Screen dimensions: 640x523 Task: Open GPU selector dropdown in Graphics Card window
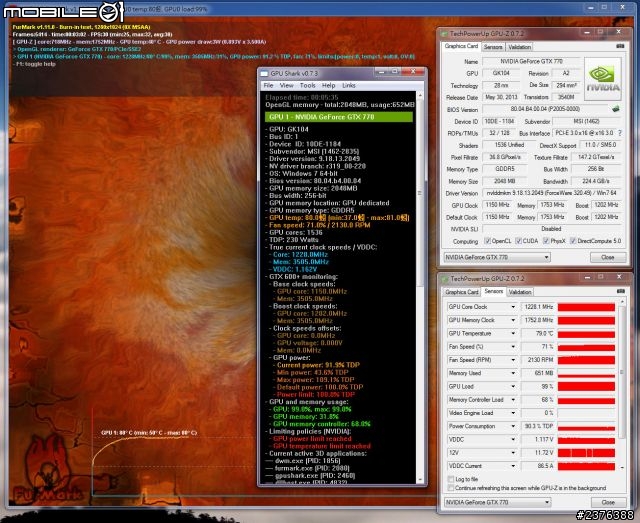(x=497, y=257)
